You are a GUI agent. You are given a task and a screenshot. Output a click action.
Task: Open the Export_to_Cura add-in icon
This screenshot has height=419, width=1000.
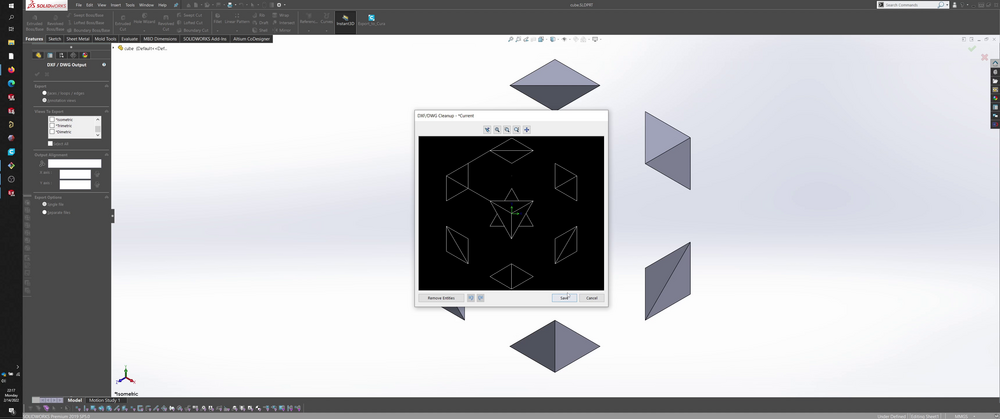click(371, 20)
